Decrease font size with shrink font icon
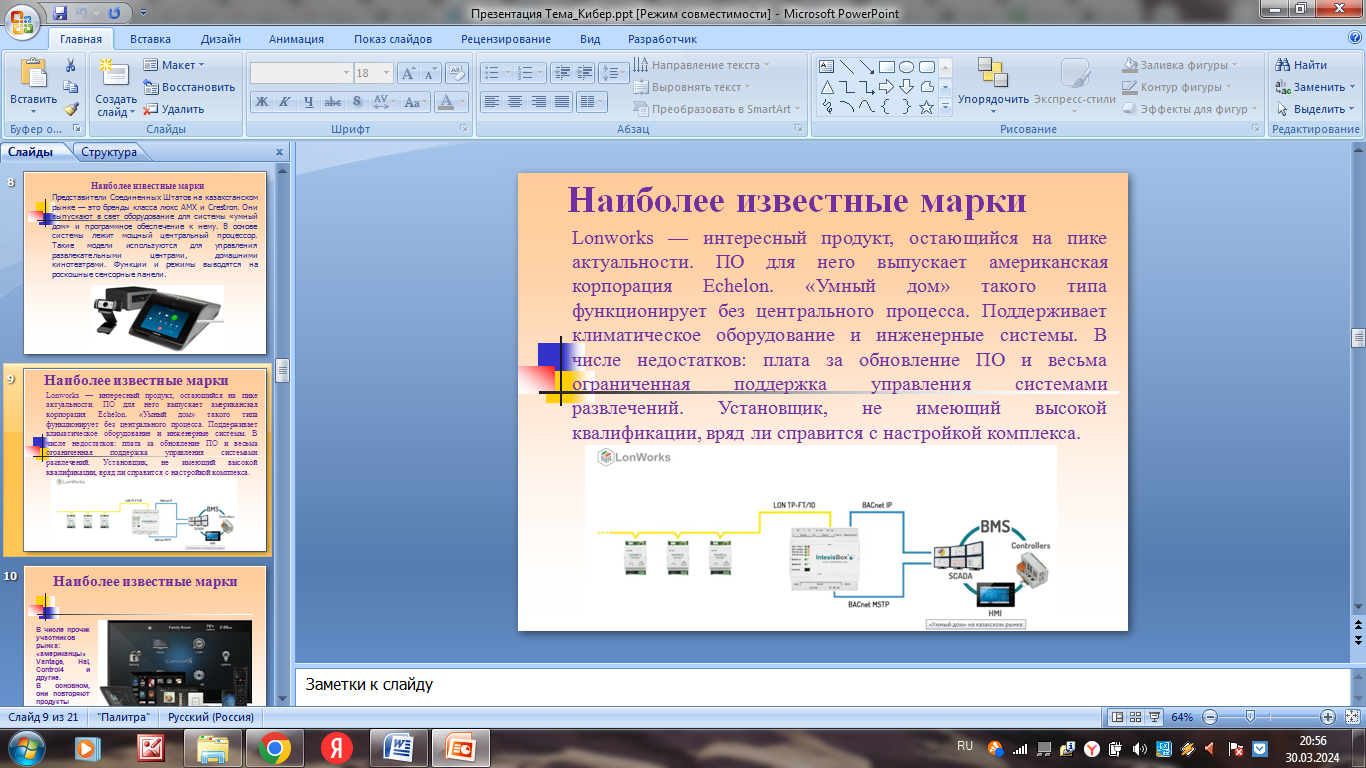This screenshot has height=768, width=1366. coord(430,73)
